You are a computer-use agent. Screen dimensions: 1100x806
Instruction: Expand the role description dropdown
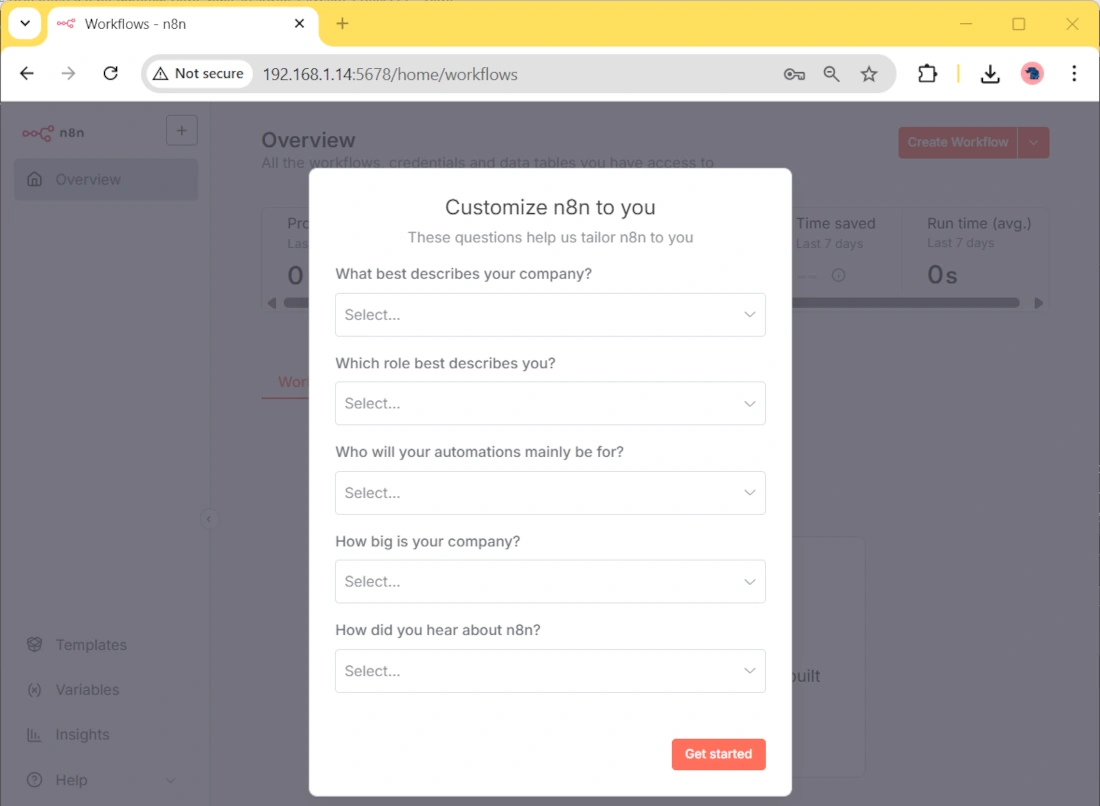pos(550,404)
